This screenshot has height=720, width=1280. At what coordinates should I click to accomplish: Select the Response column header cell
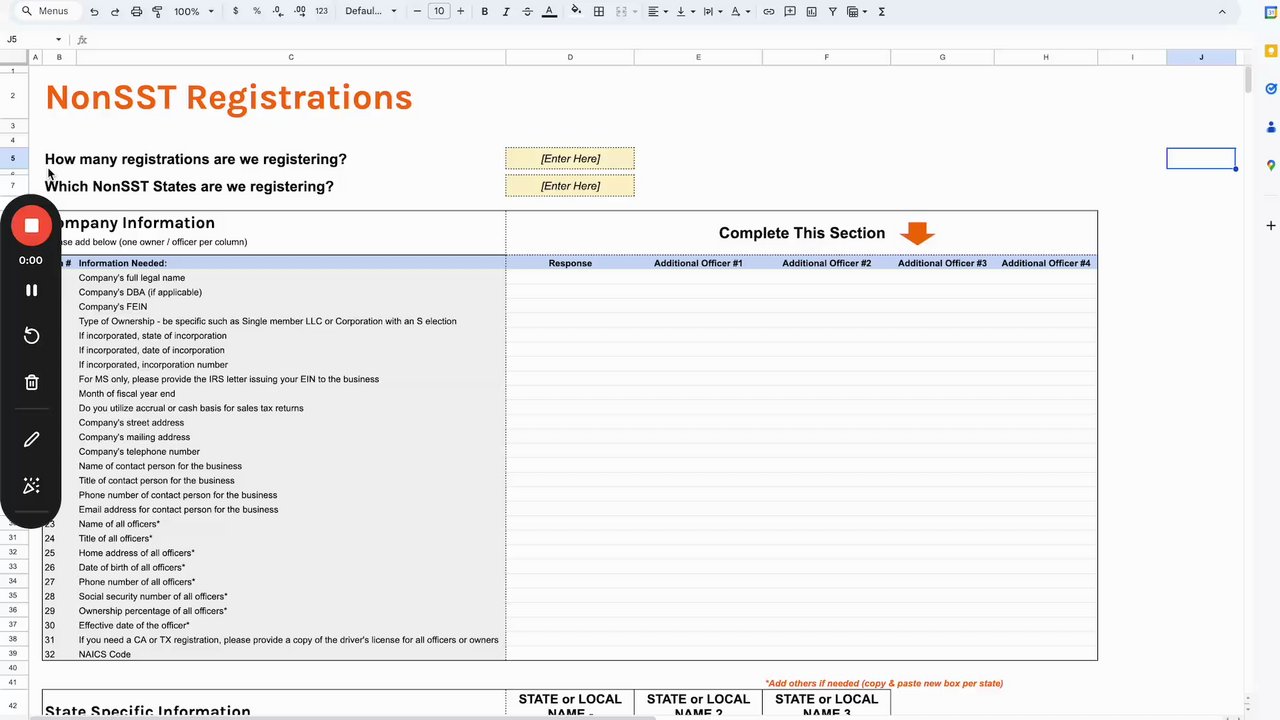[570, 263]
